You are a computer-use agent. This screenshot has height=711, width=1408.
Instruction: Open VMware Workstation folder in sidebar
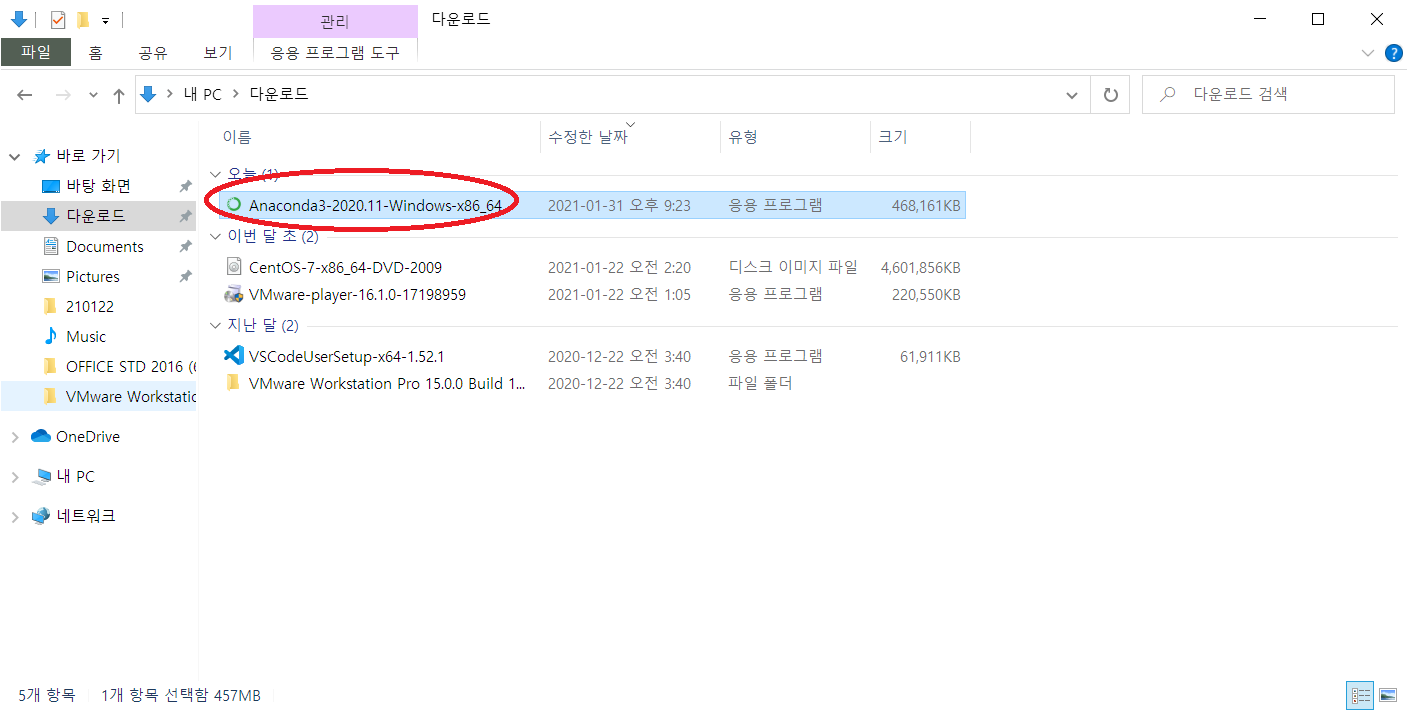(131, 397)
